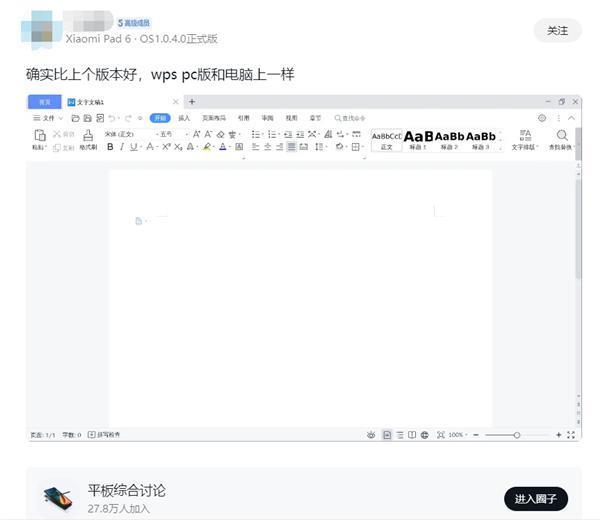Align text right in paragraph toolbar
Screen dimensions: 600x522
(280, 147)
